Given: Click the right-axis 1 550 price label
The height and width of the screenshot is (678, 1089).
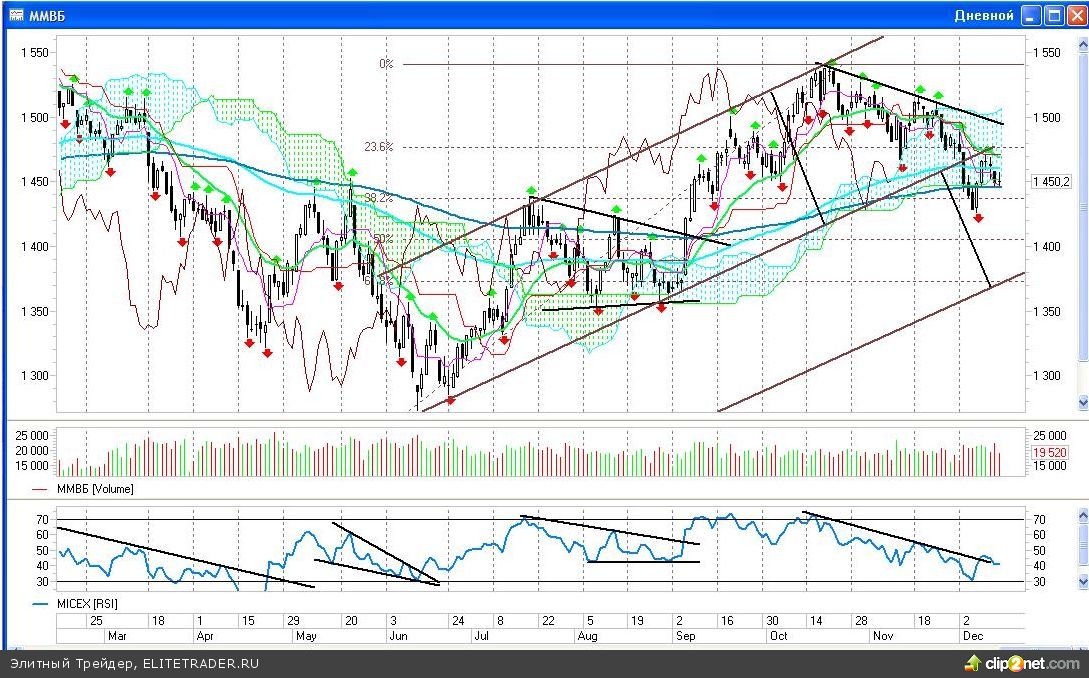Looking at the screenshot, I should pos(1047,53).
